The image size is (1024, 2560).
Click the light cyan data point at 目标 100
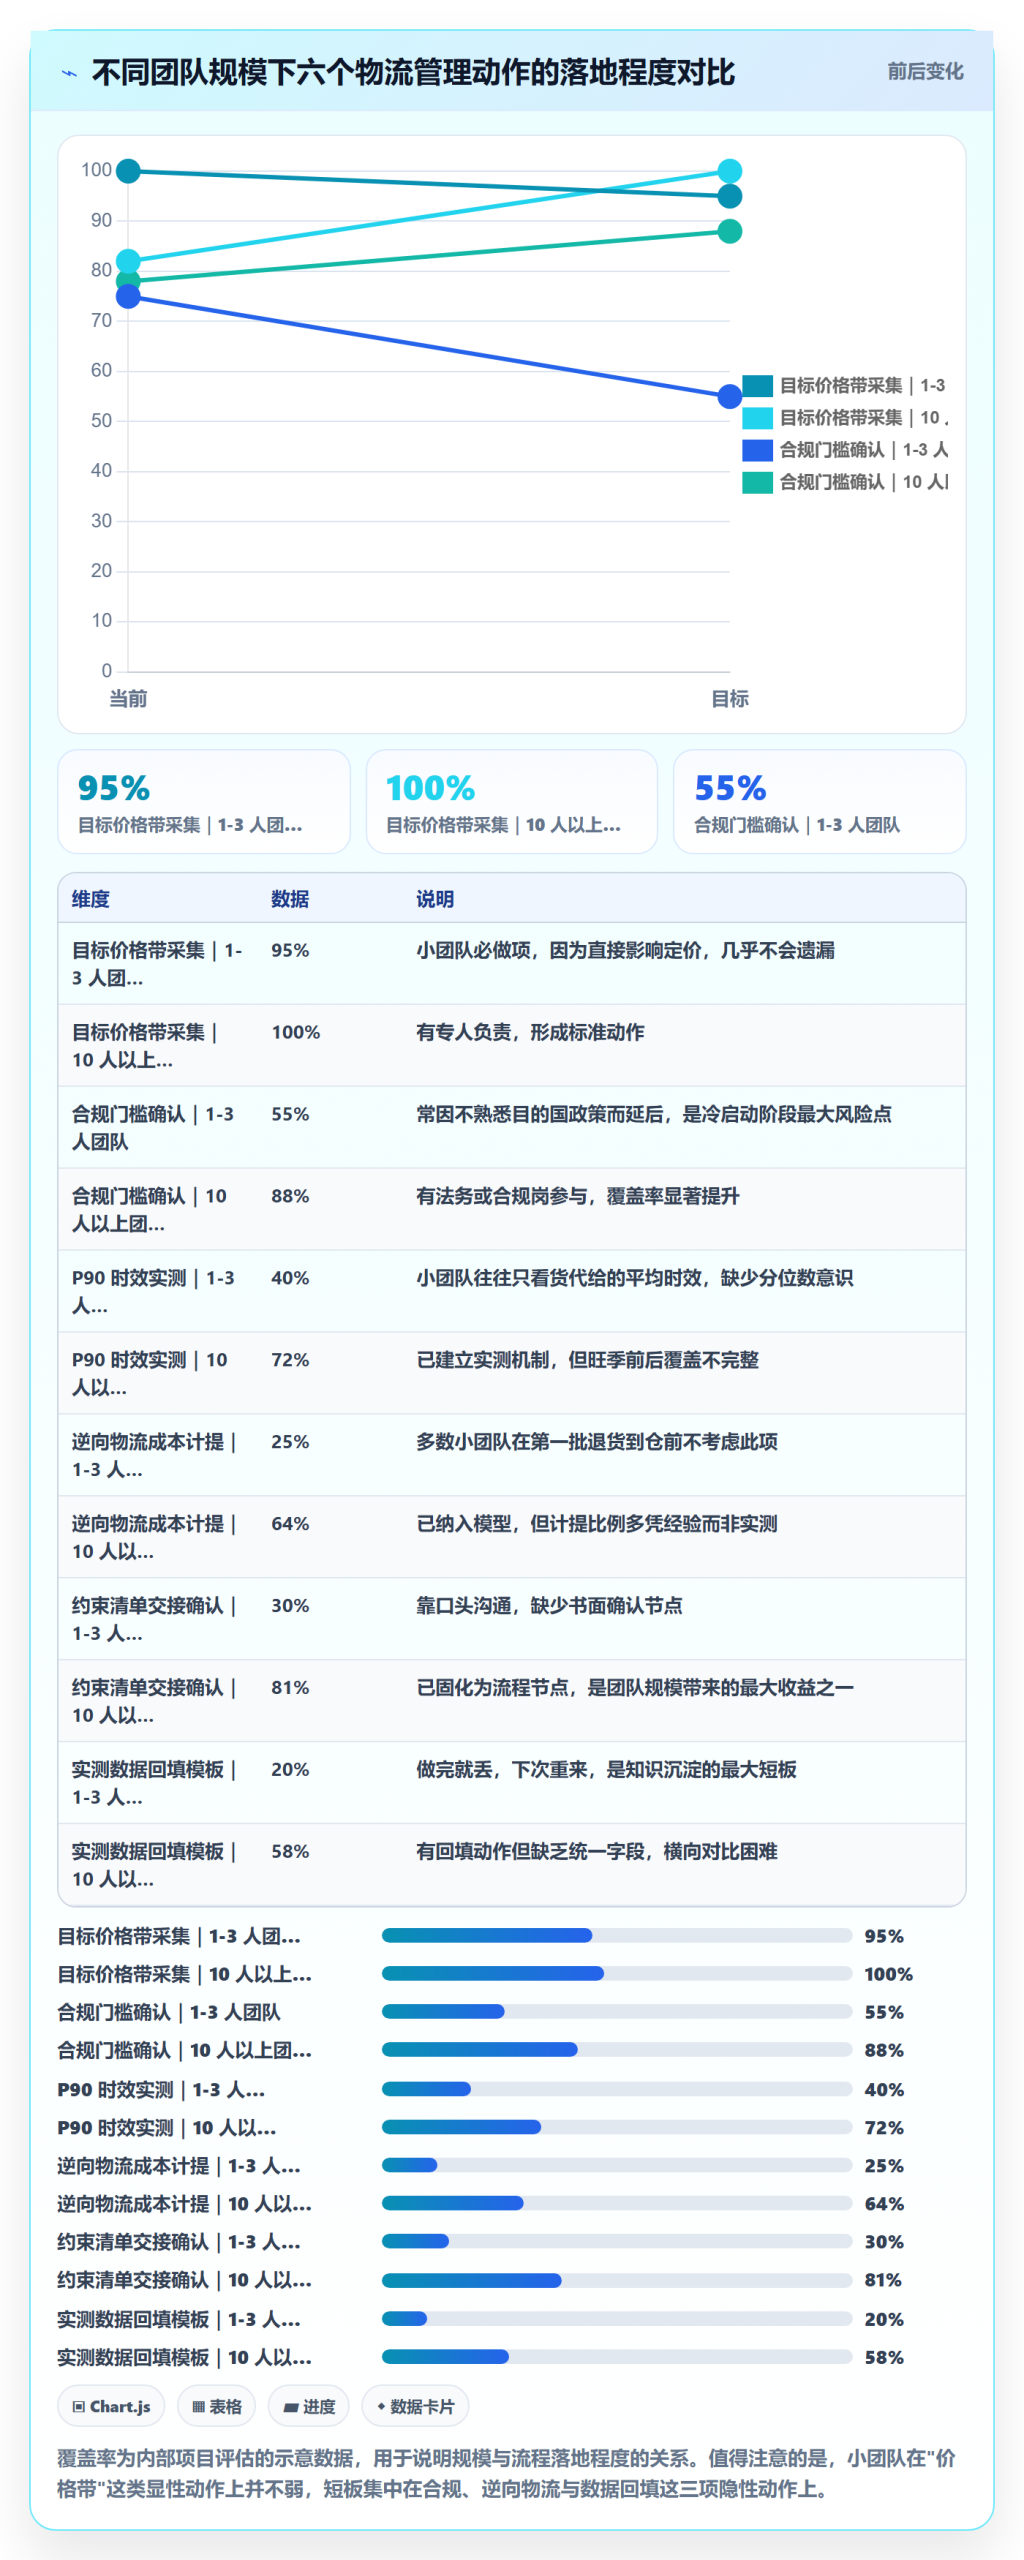[730, 171]
